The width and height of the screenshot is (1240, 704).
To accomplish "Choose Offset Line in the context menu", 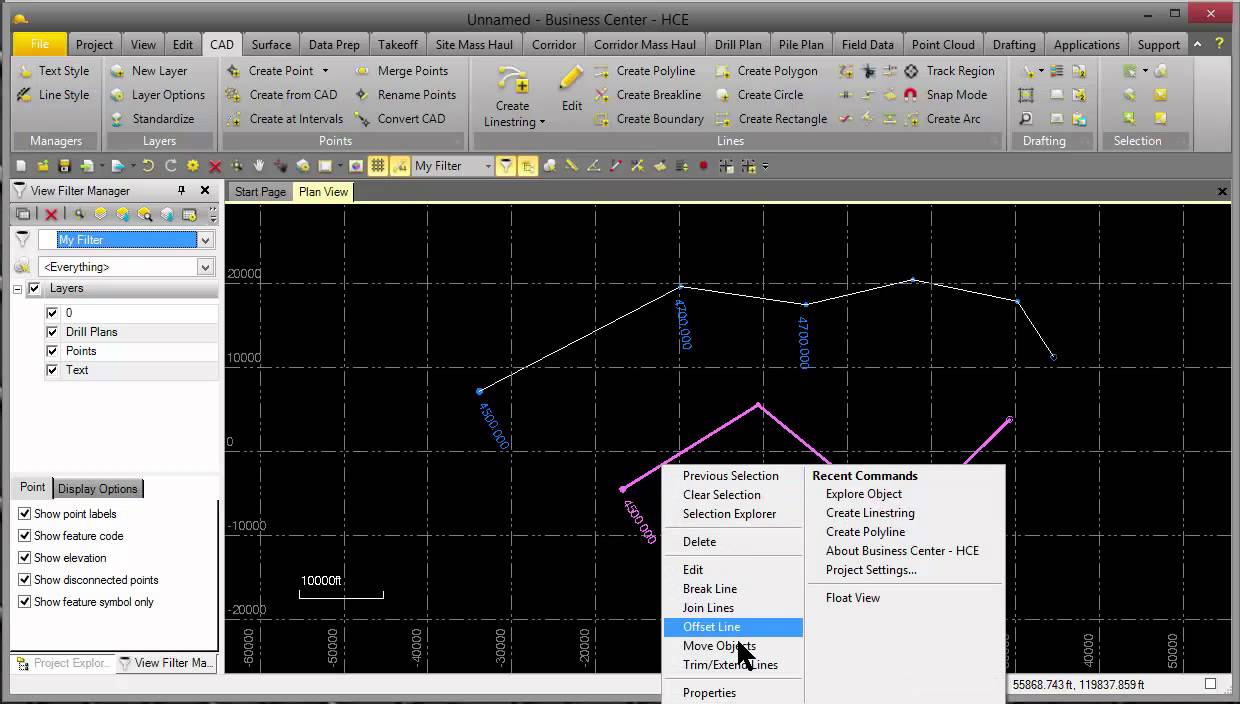I will [733, 627].
